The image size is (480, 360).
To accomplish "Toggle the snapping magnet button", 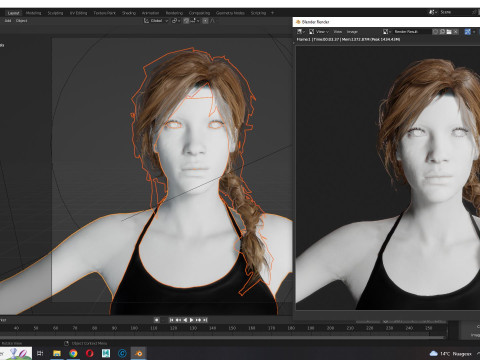I will (x=186, y=21).
